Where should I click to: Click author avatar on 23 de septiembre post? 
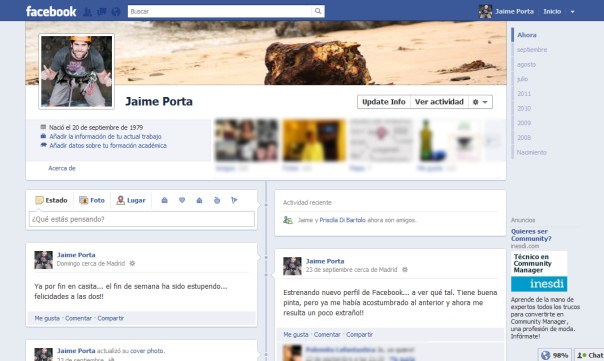point(292,266)
